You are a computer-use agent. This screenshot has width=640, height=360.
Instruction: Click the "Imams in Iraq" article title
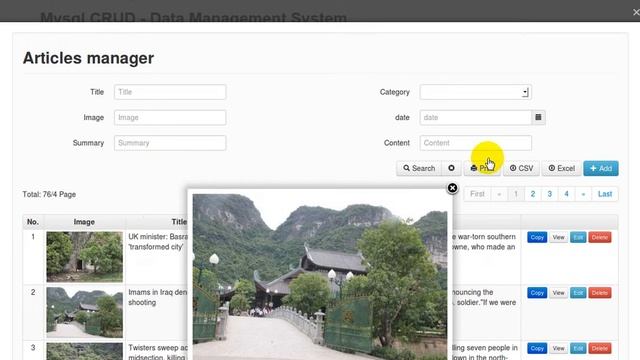[x=158, y=297]
